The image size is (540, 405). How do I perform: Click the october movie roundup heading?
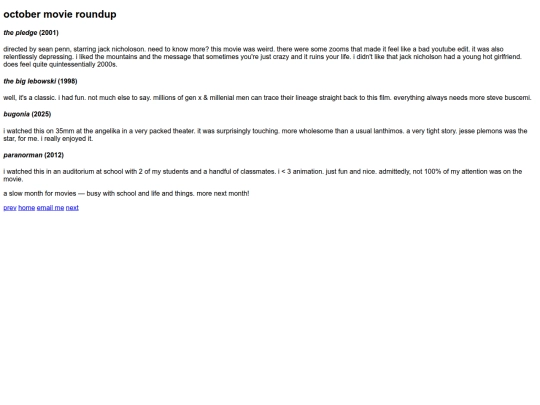[x=60, y=14]
